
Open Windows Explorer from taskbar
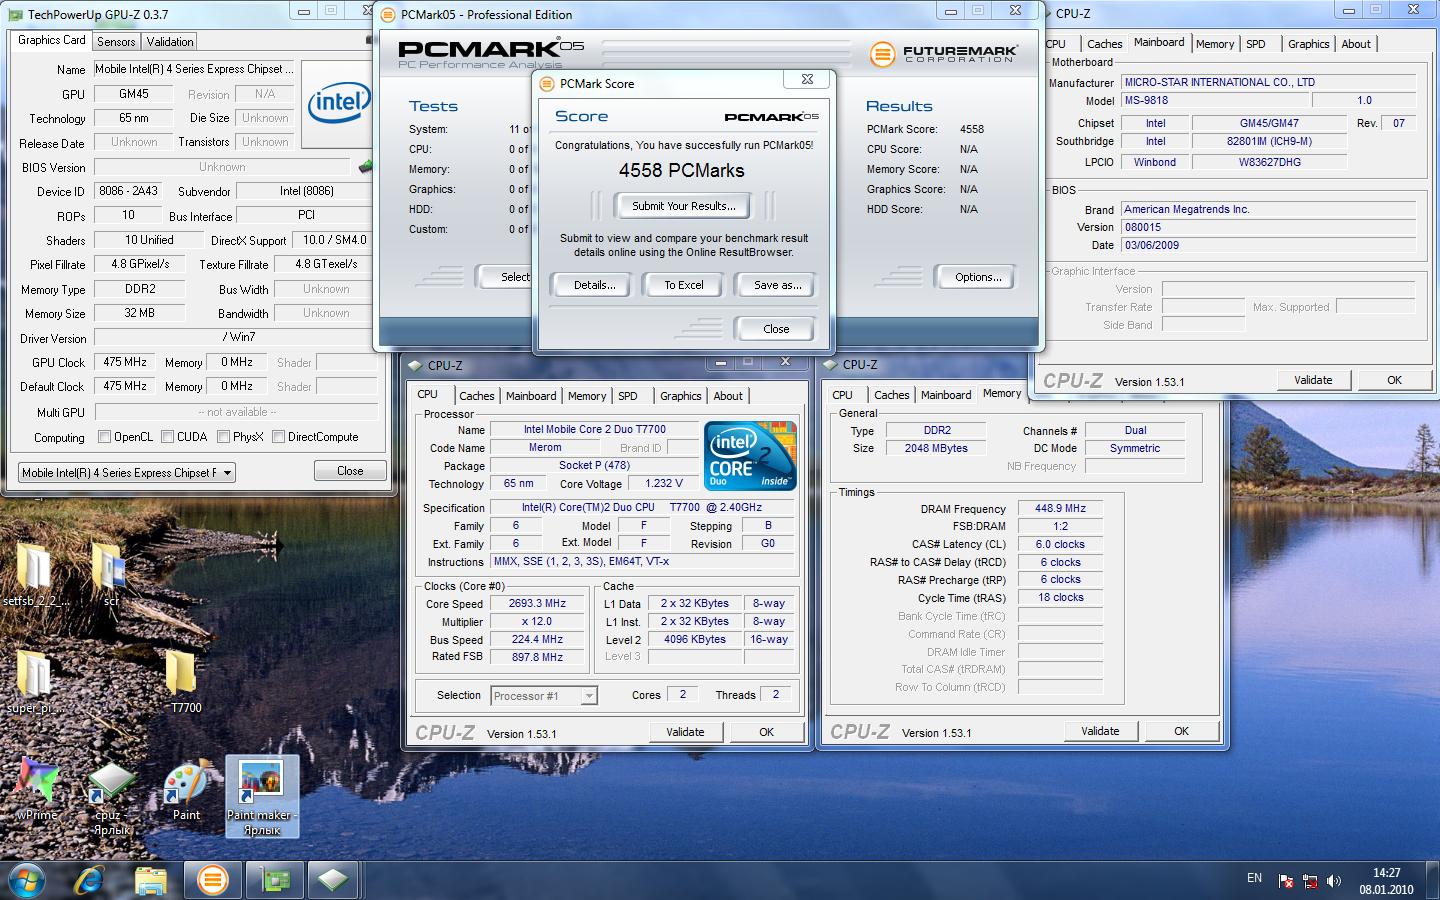(151, 879)
